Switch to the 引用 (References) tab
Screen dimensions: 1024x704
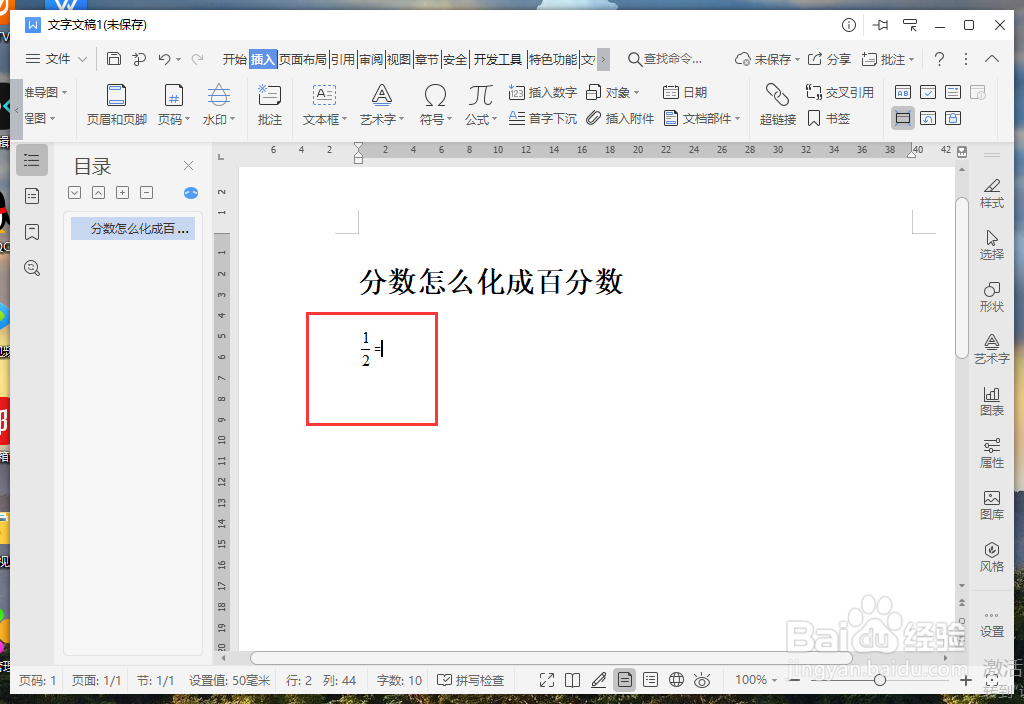(343, 59)
